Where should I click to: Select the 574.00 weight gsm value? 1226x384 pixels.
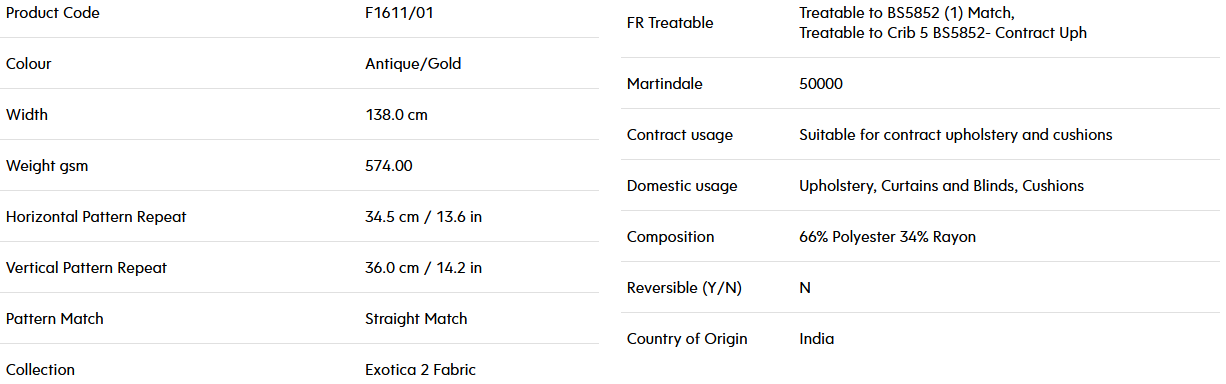tap(389, 166)
